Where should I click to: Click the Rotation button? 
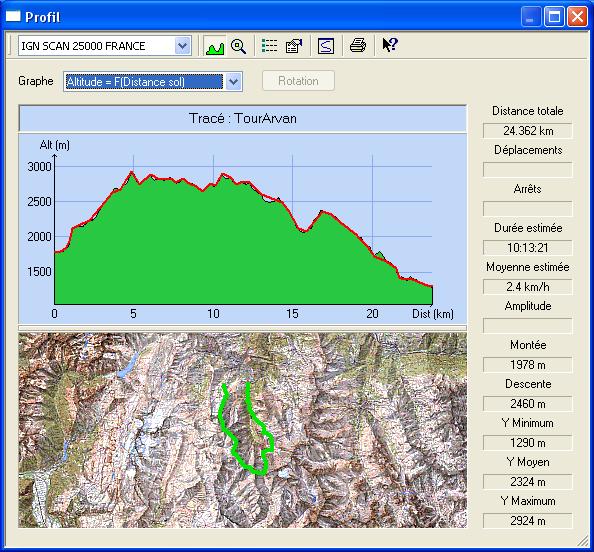tap(299, 81)
